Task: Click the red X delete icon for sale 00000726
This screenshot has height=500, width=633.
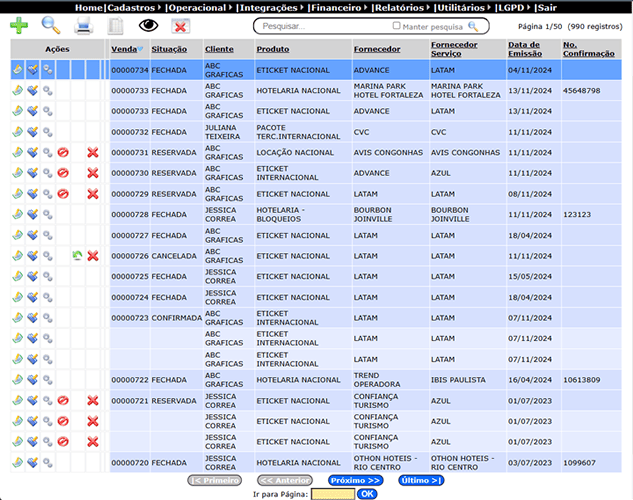Action: (x=93, y=255)
